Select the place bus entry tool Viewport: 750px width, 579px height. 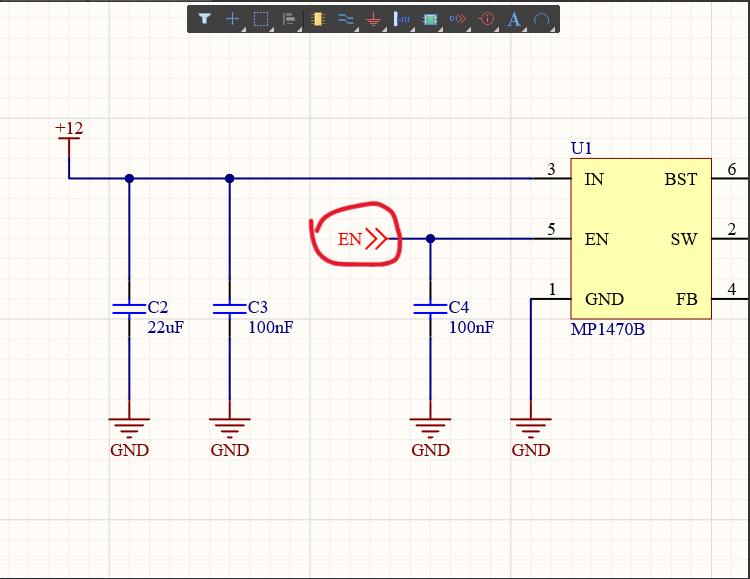401,19
